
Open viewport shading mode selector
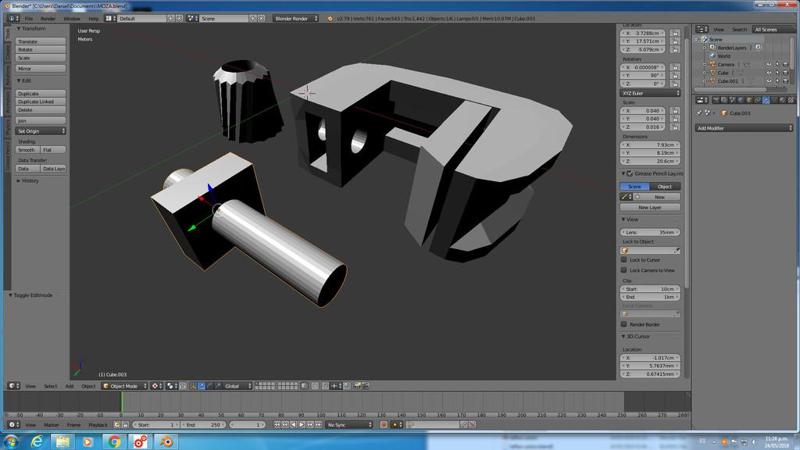click(x=156, y=386)
